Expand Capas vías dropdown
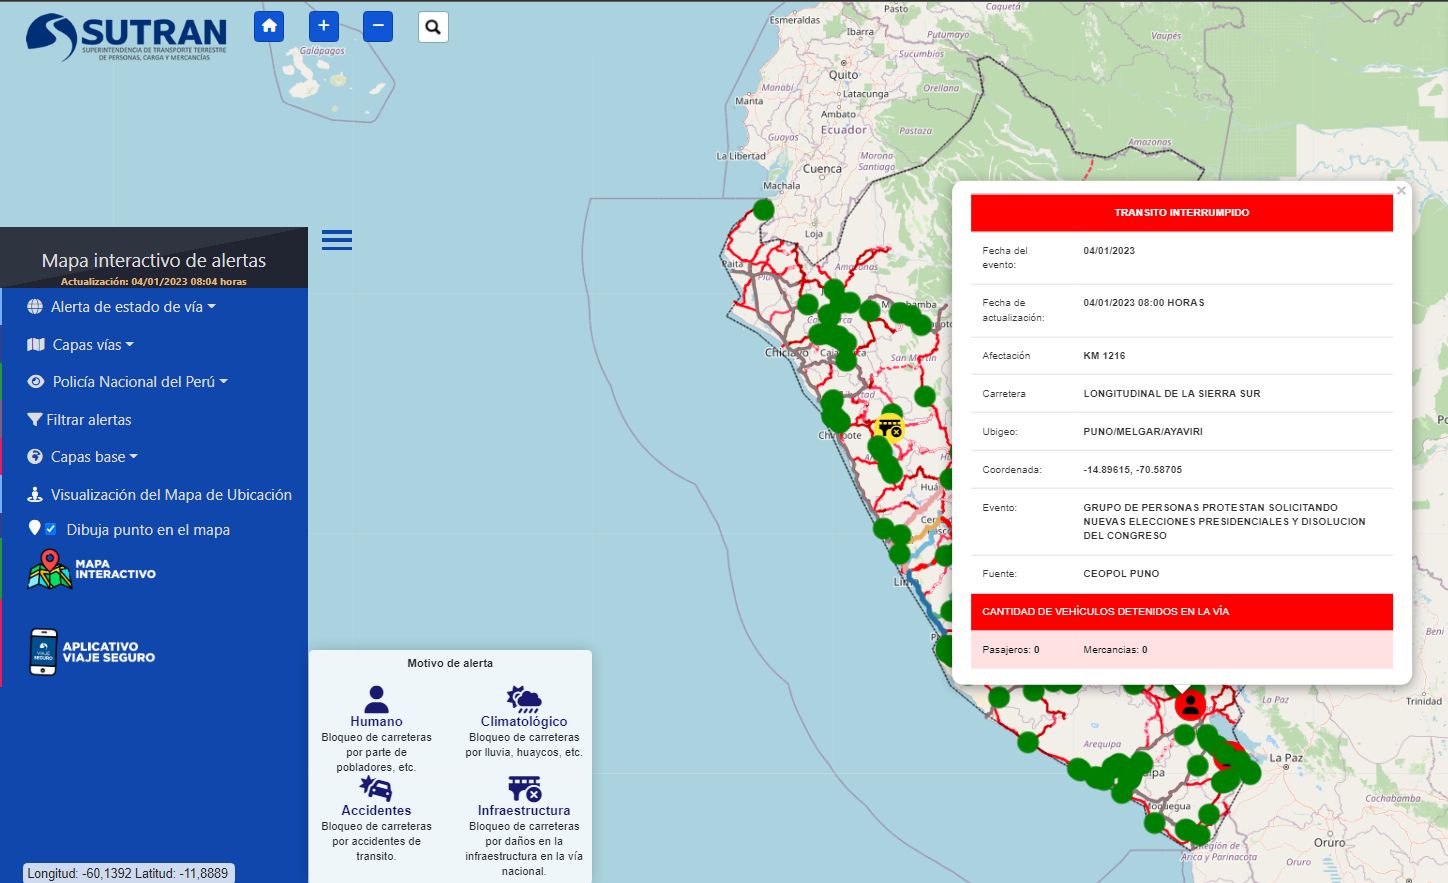 (93, 345)
